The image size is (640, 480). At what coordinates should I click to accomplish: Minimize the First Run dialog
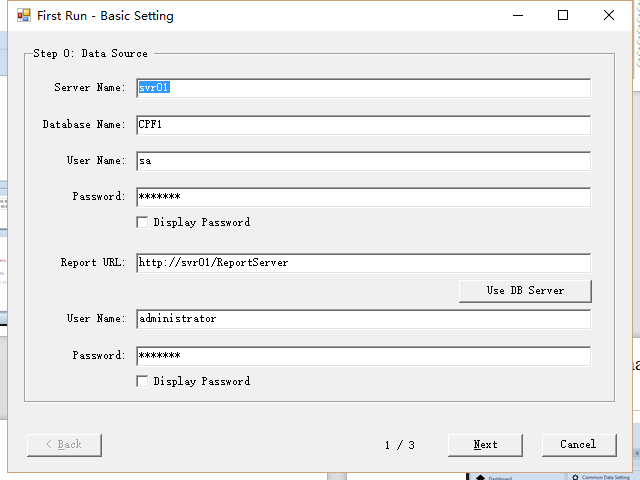[x=518, y=16]
